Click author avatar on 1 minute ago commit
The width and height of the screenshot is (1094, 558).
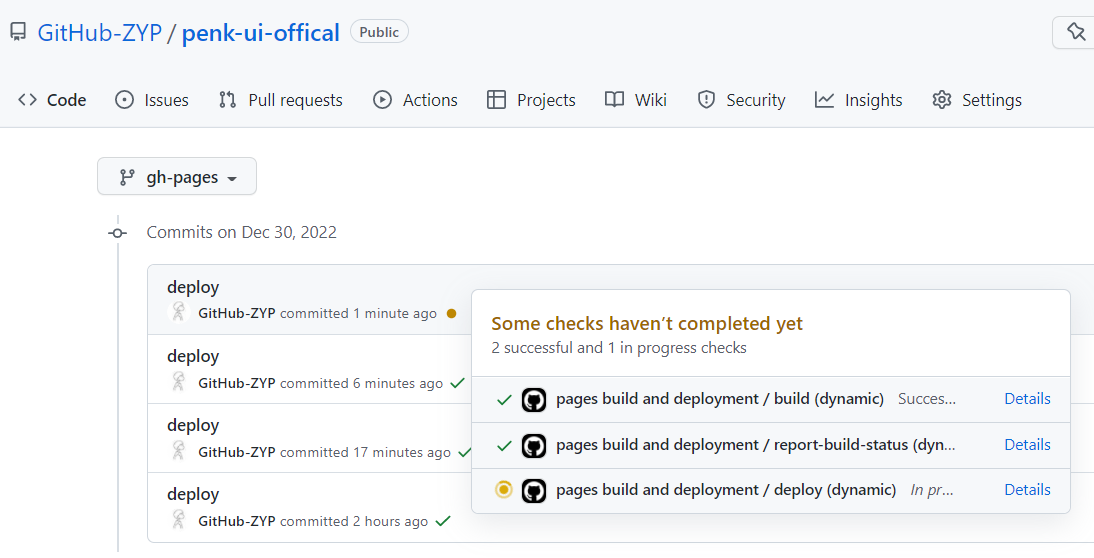tap(179, 313)
